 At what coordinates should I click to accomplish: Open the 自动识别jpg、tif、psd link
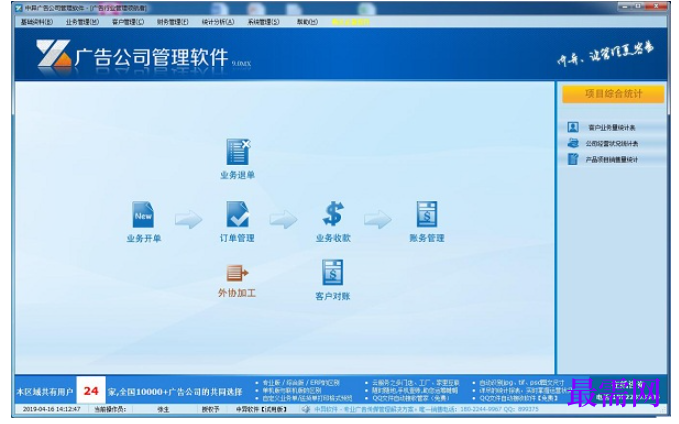pyautogui.click(x=522, y=383)
